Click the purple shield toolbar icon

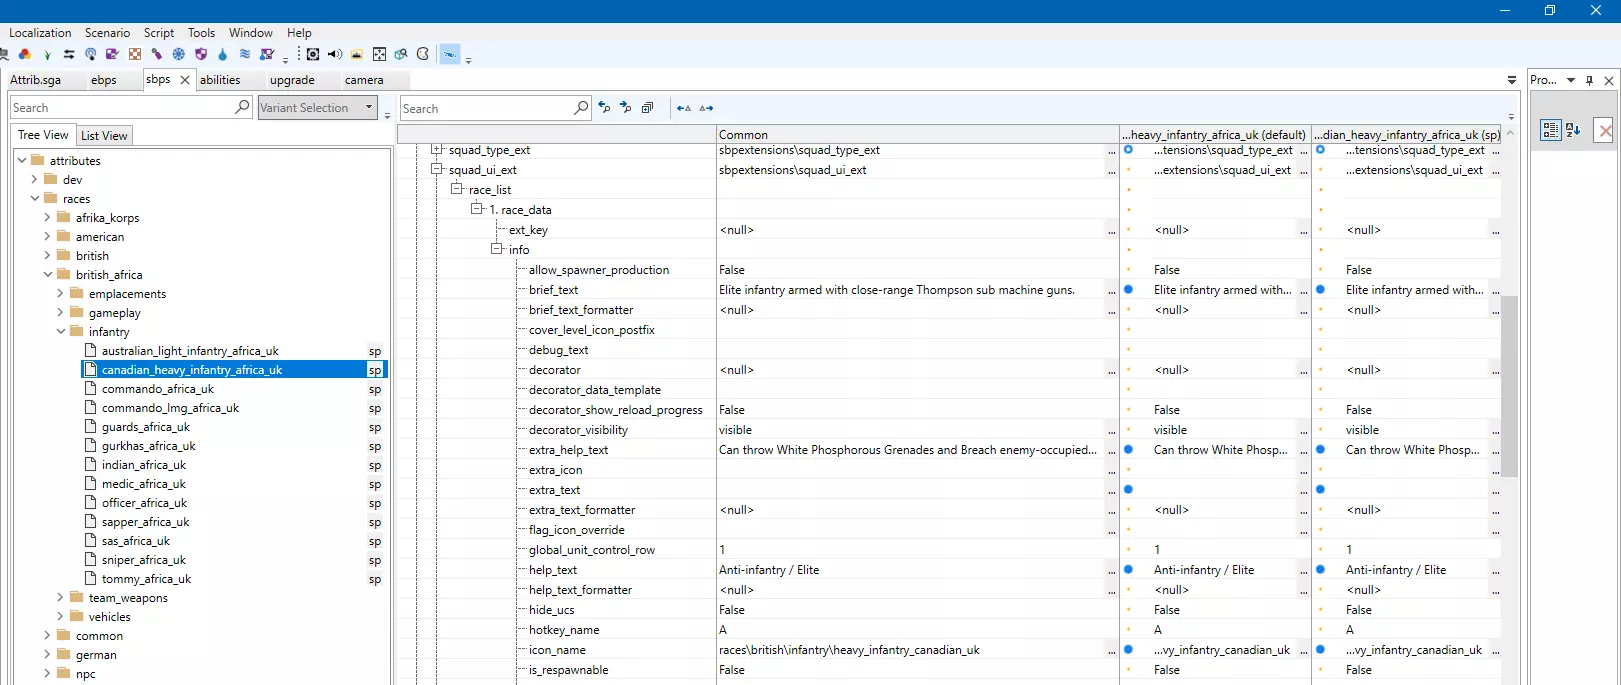point(201,54)
